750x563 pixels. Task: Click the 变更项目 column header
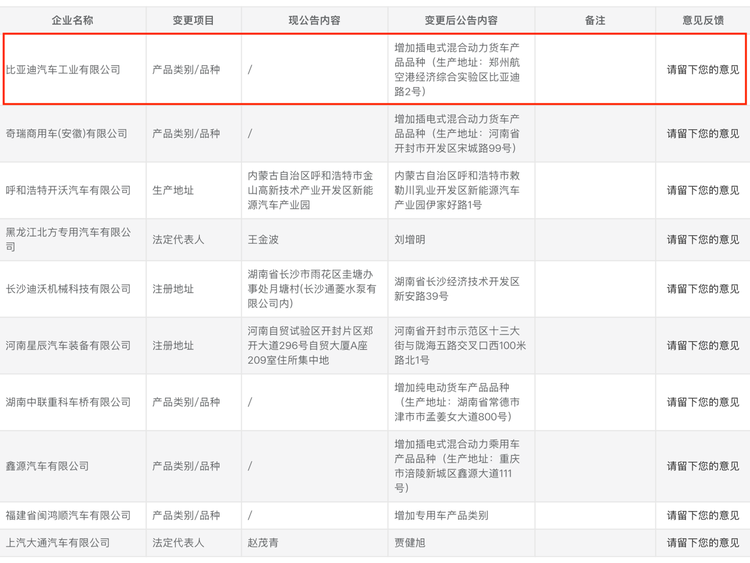(193, 20)
